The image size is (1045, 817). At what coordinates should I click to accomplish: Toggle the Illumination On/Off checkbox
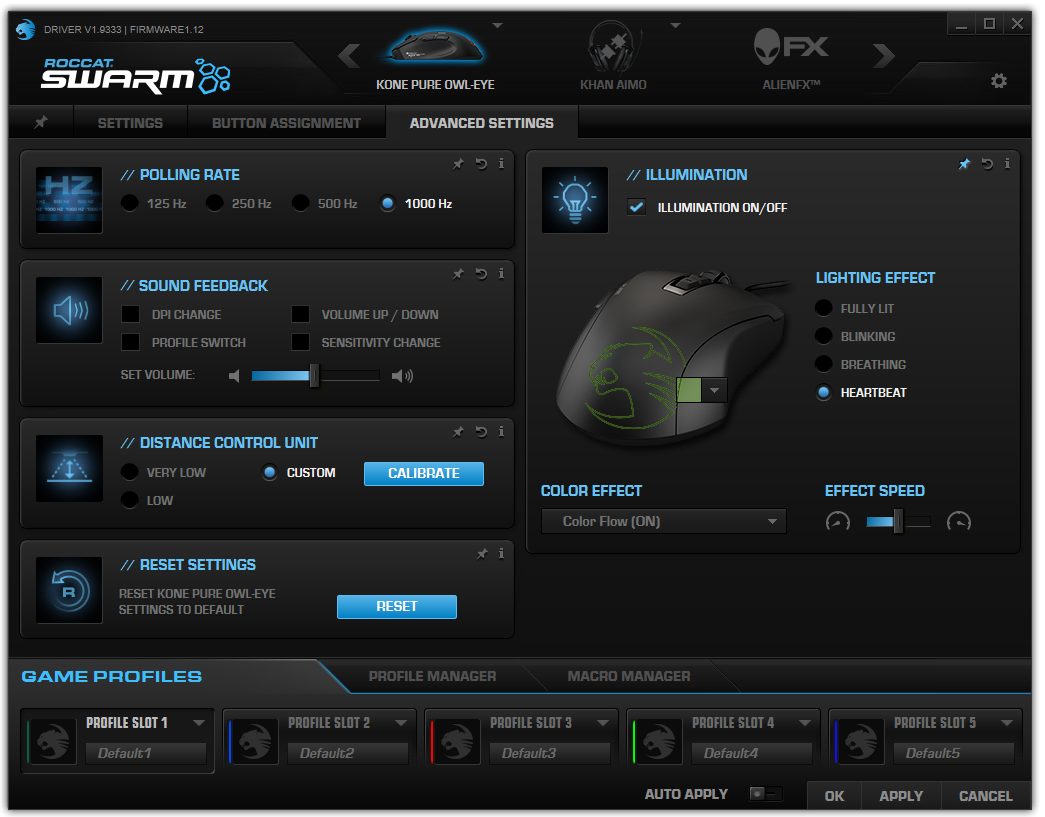point(636,207)
